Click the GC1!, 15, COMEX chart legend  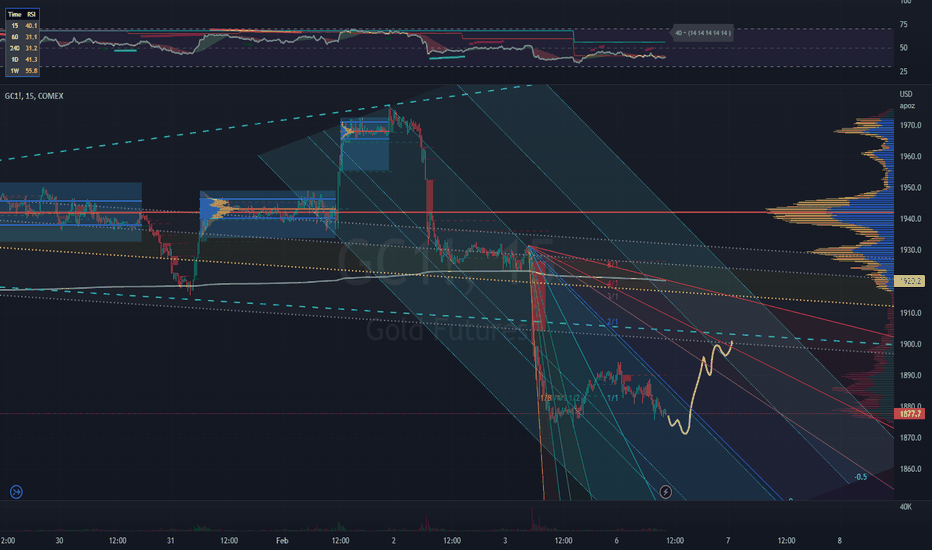[34, 96]
